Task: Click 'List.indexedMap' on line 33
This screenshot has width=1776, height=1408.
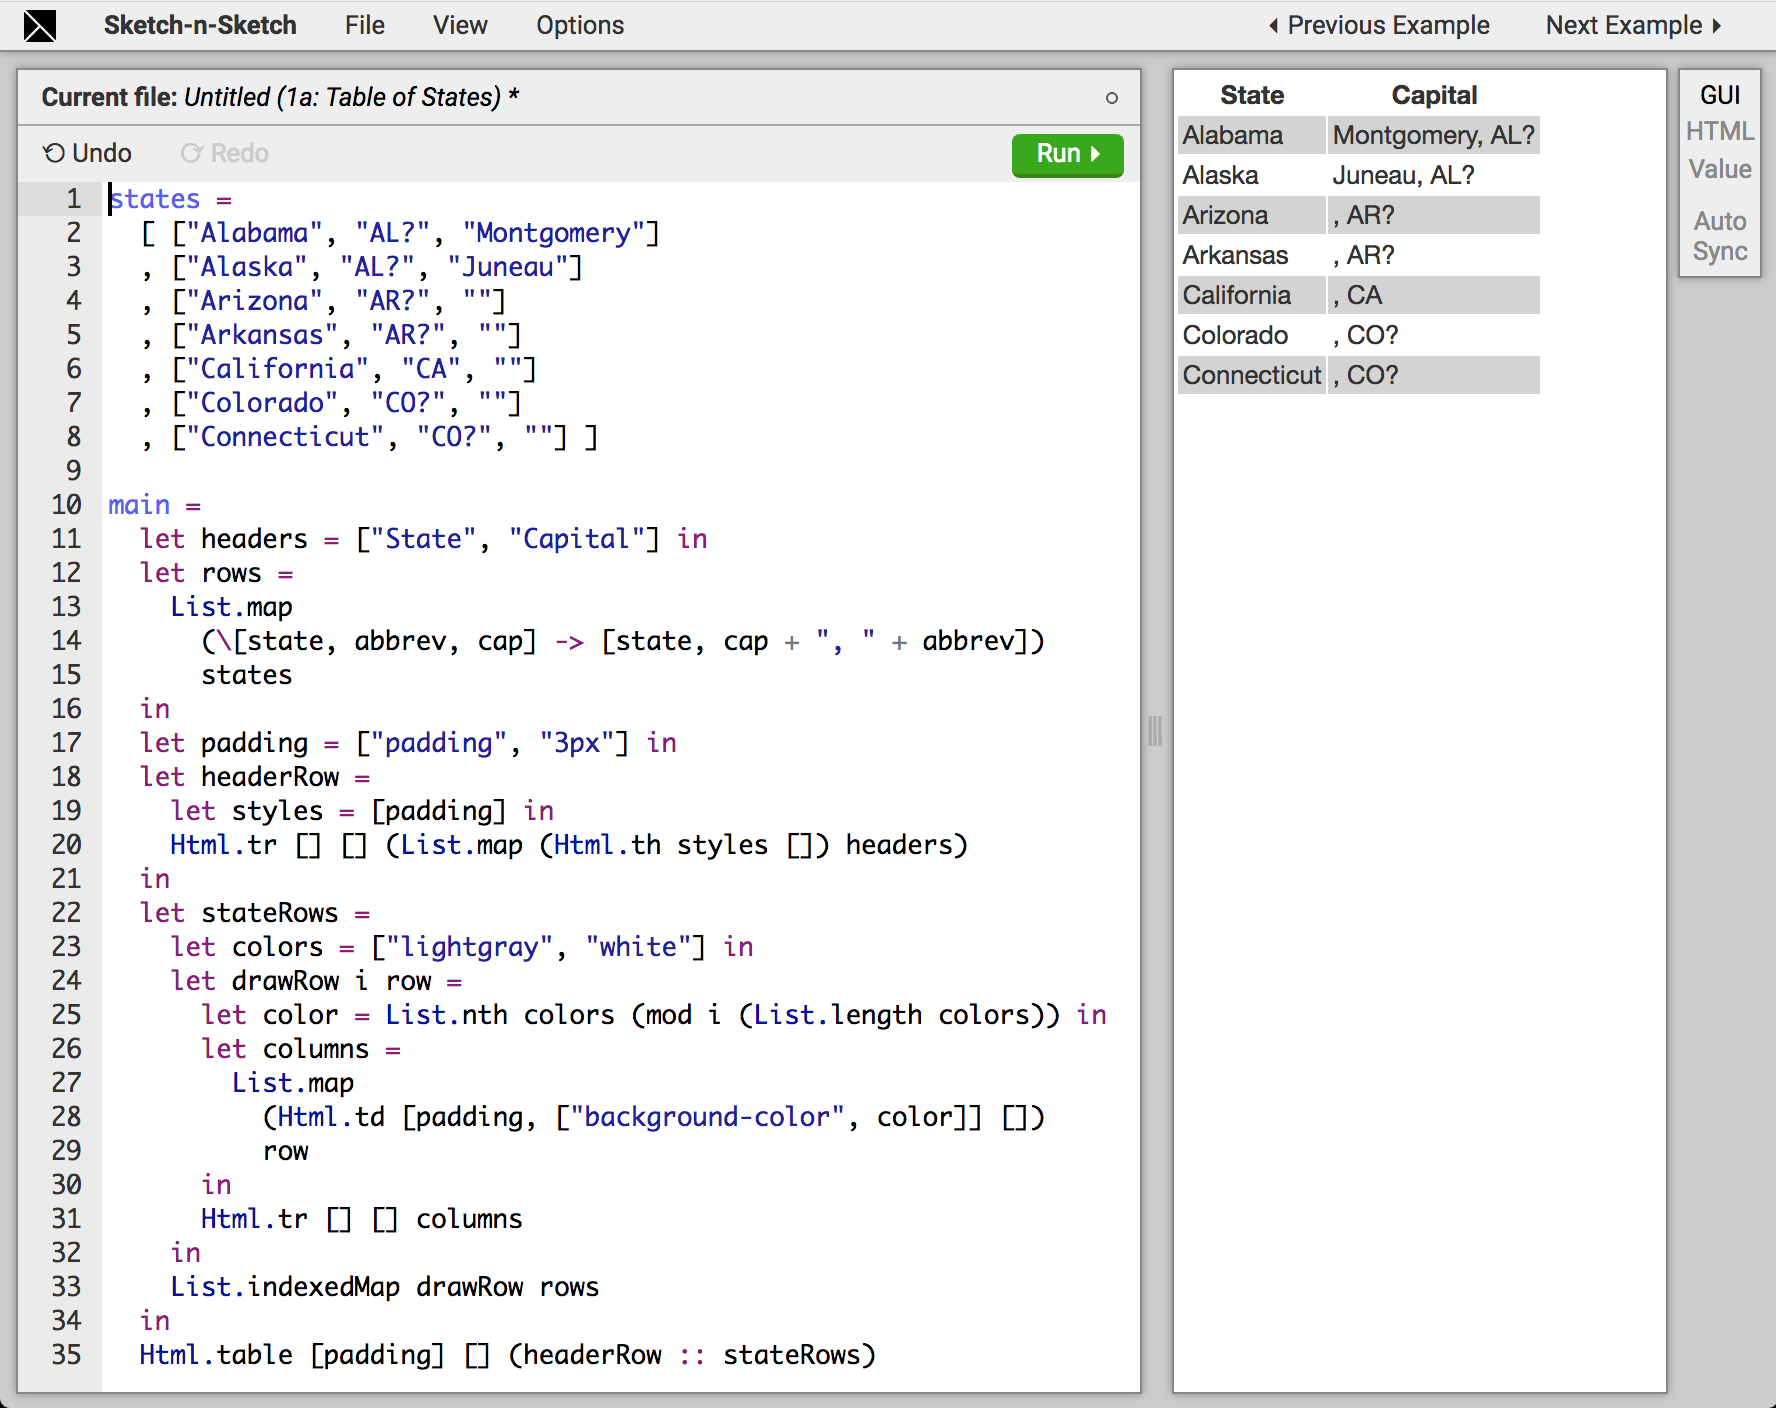Action: [x=285, y=1287]
